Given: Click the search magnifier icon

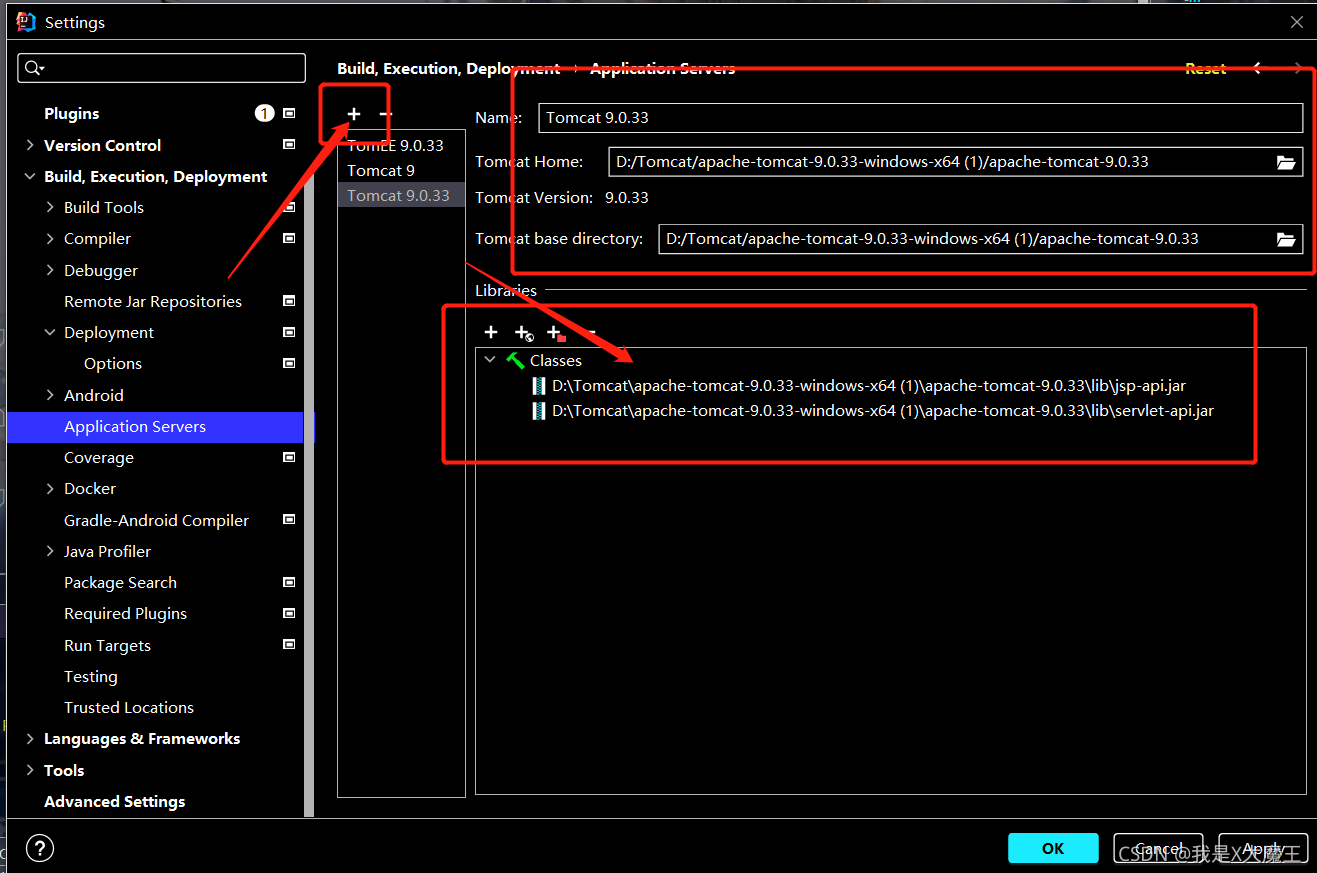Looking at the screenshot, I should (35, 68).
